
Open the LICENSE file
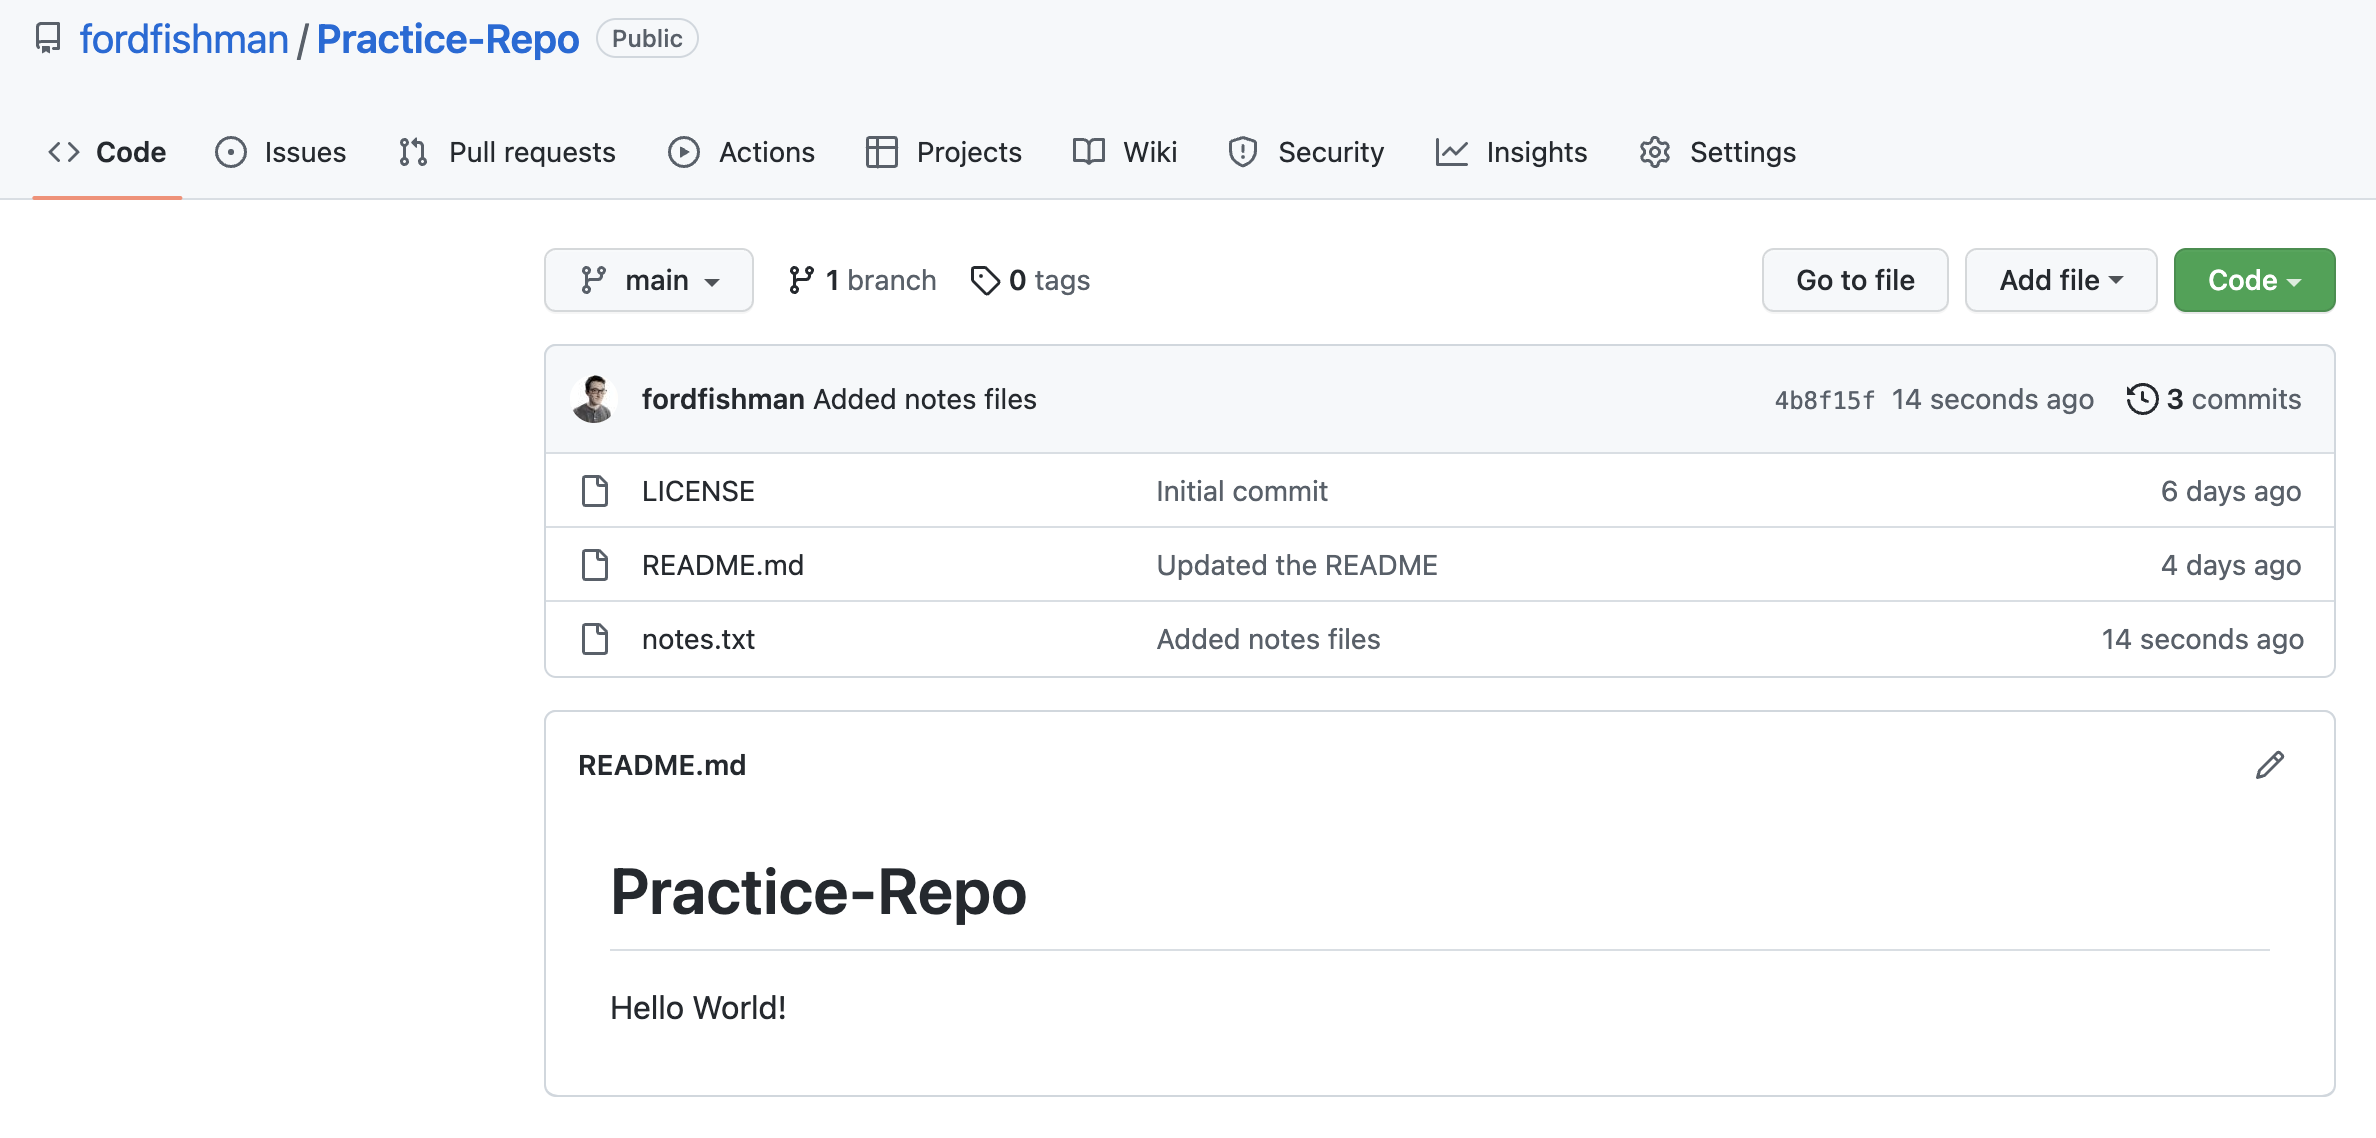pos(698,491)
